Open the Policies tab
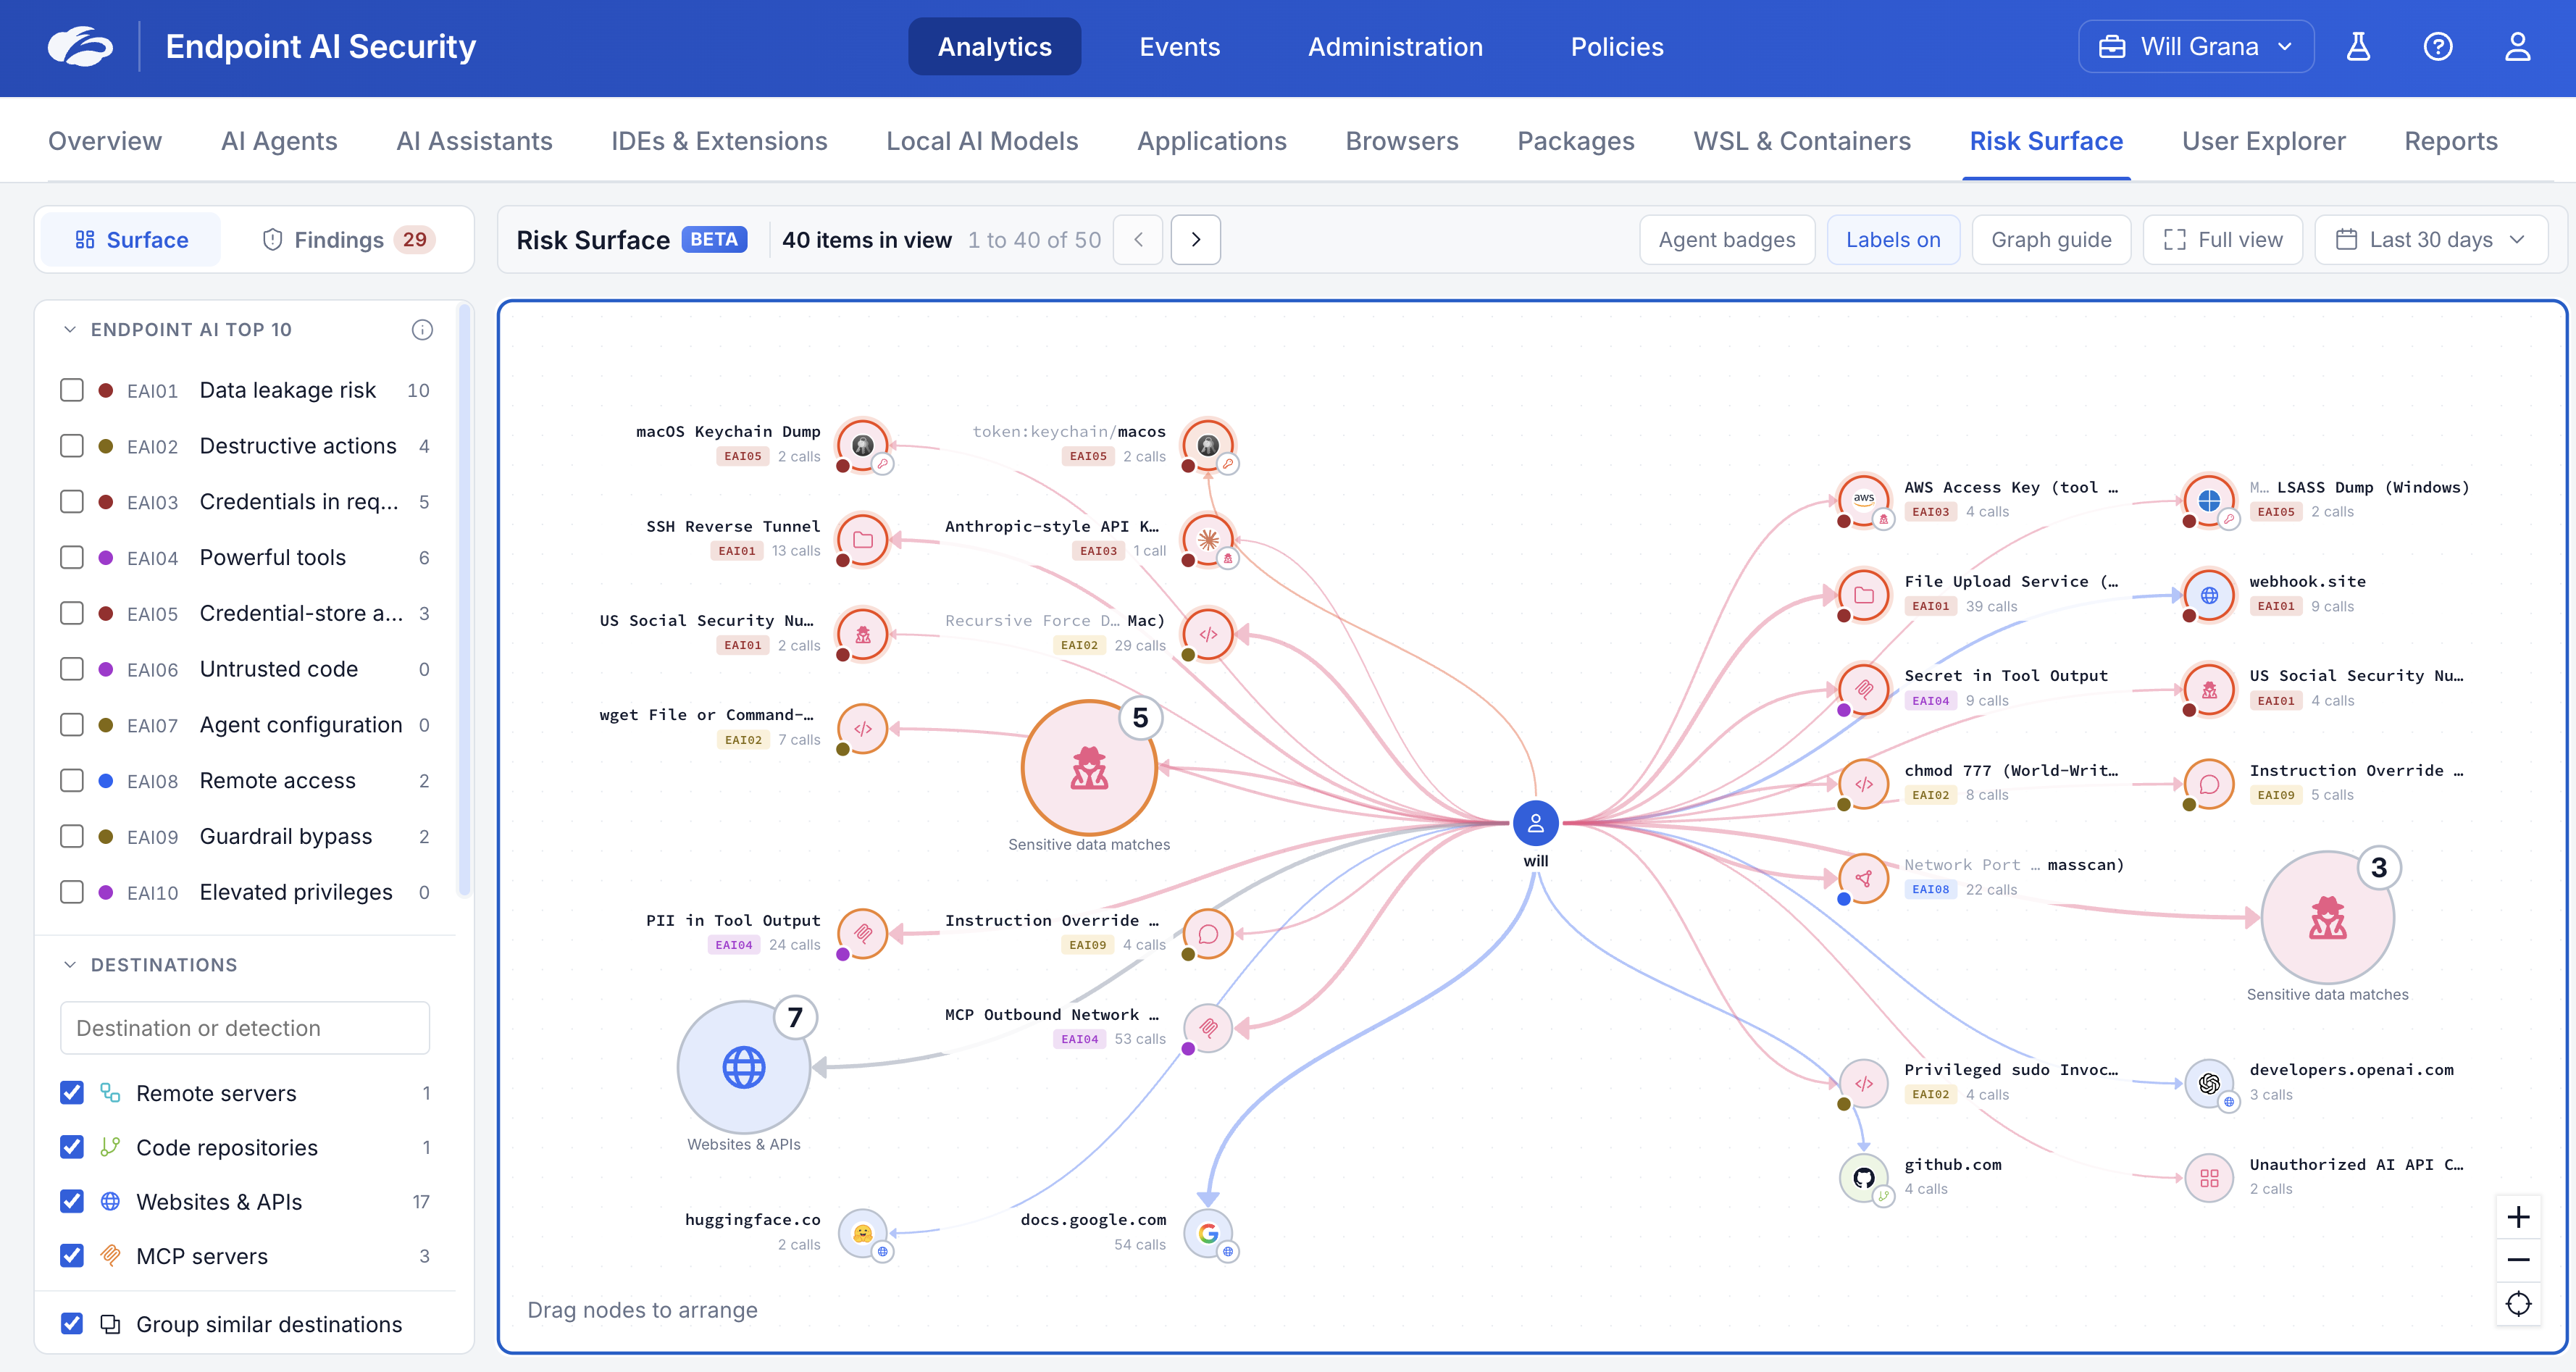This screenshot has width=2576, height=1372. click(1616, 46)
